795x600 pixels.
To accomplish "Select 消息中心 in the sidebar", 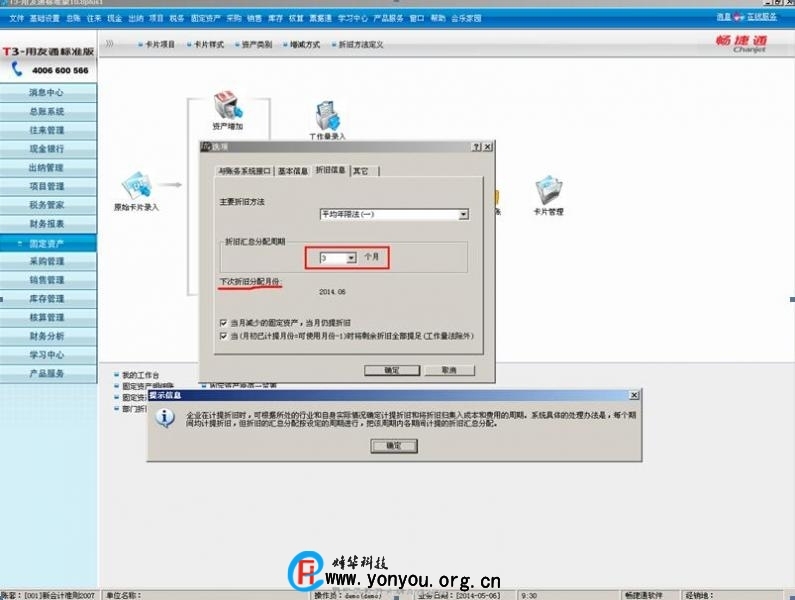I will pos(48,92).
